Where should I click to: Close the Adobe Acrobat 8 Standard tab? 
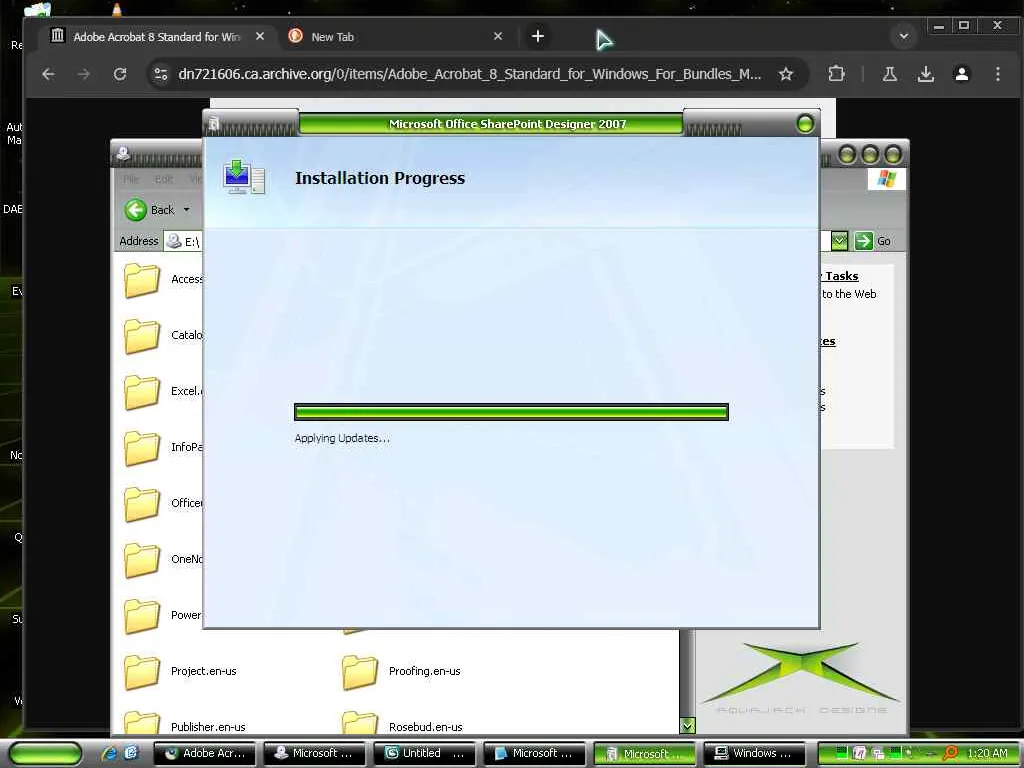coord(260,37)
